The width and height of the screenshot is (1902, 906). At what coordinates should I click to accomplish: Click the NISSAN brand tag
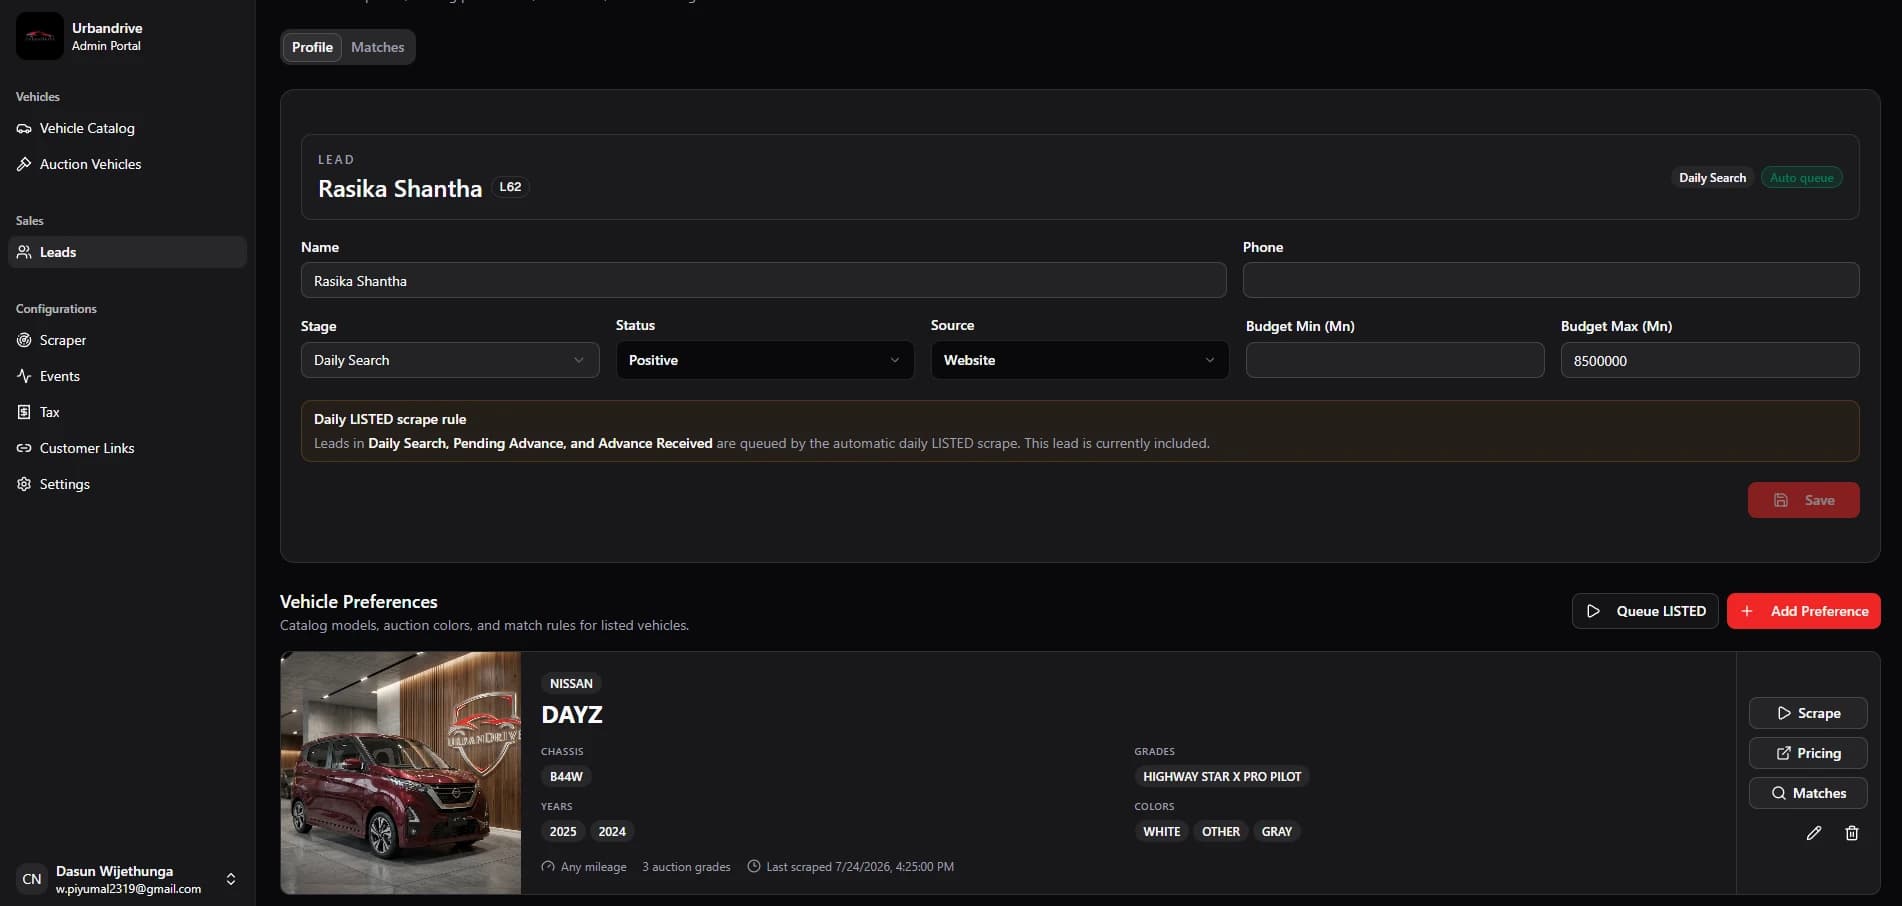[x=571, y=684]
